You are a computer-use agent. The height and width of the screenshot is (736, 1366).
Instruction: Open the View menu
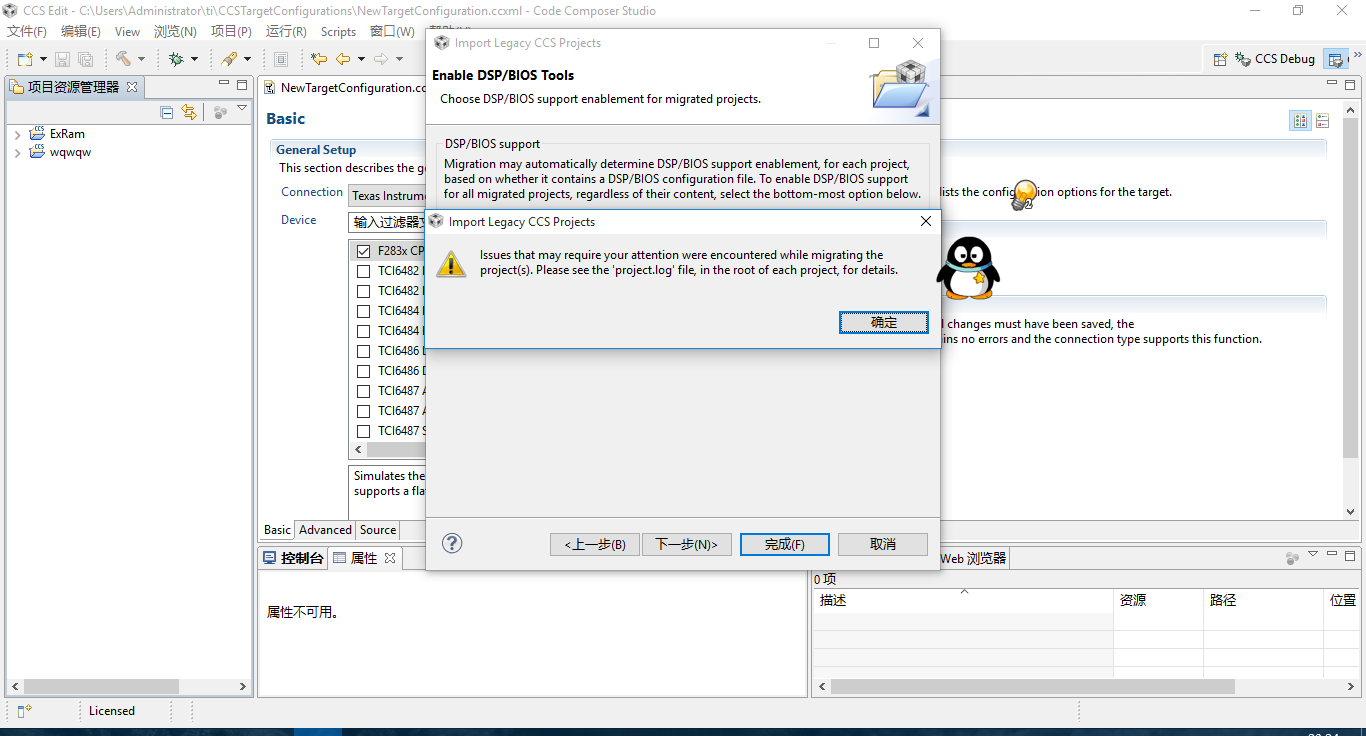(127, 32)
